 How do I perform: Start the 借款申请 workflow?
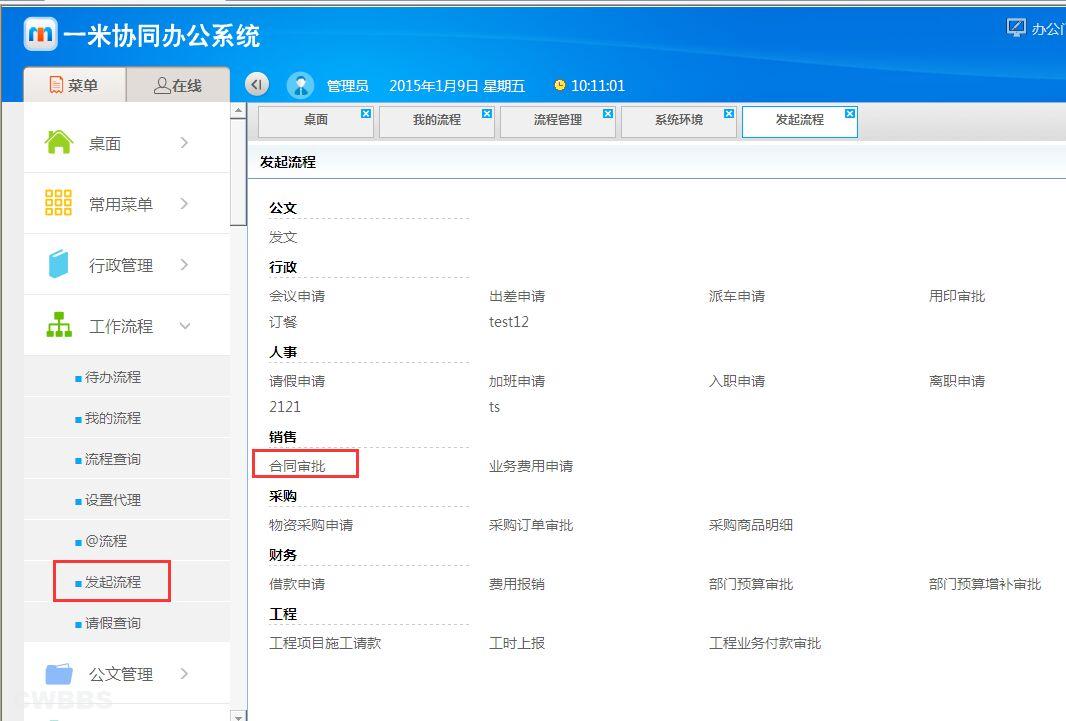297,584
